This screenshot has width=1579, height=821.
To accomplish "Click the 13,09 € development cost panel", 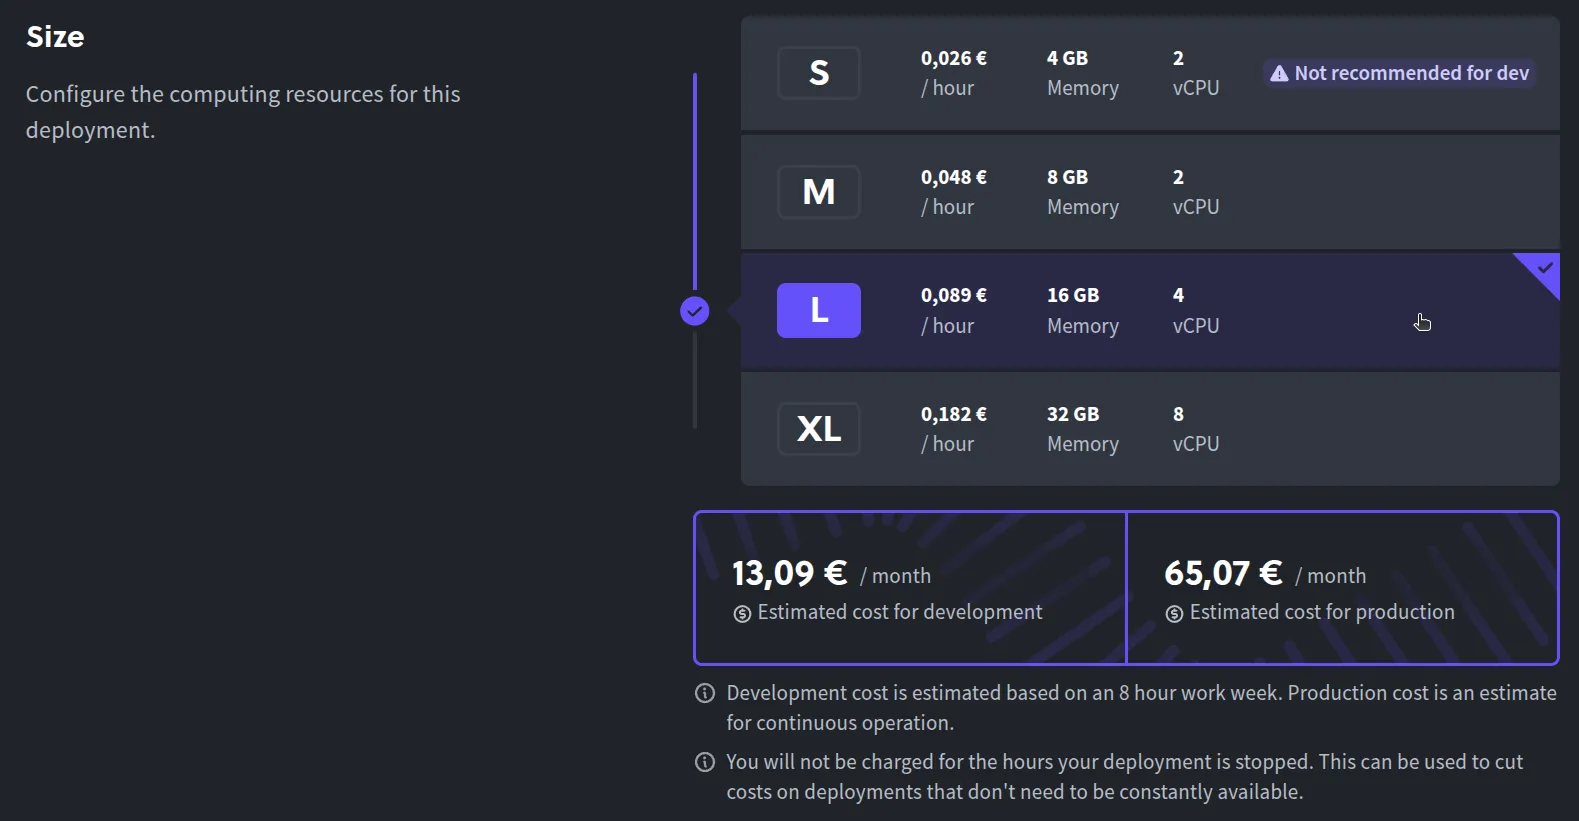I will (910, 588).
